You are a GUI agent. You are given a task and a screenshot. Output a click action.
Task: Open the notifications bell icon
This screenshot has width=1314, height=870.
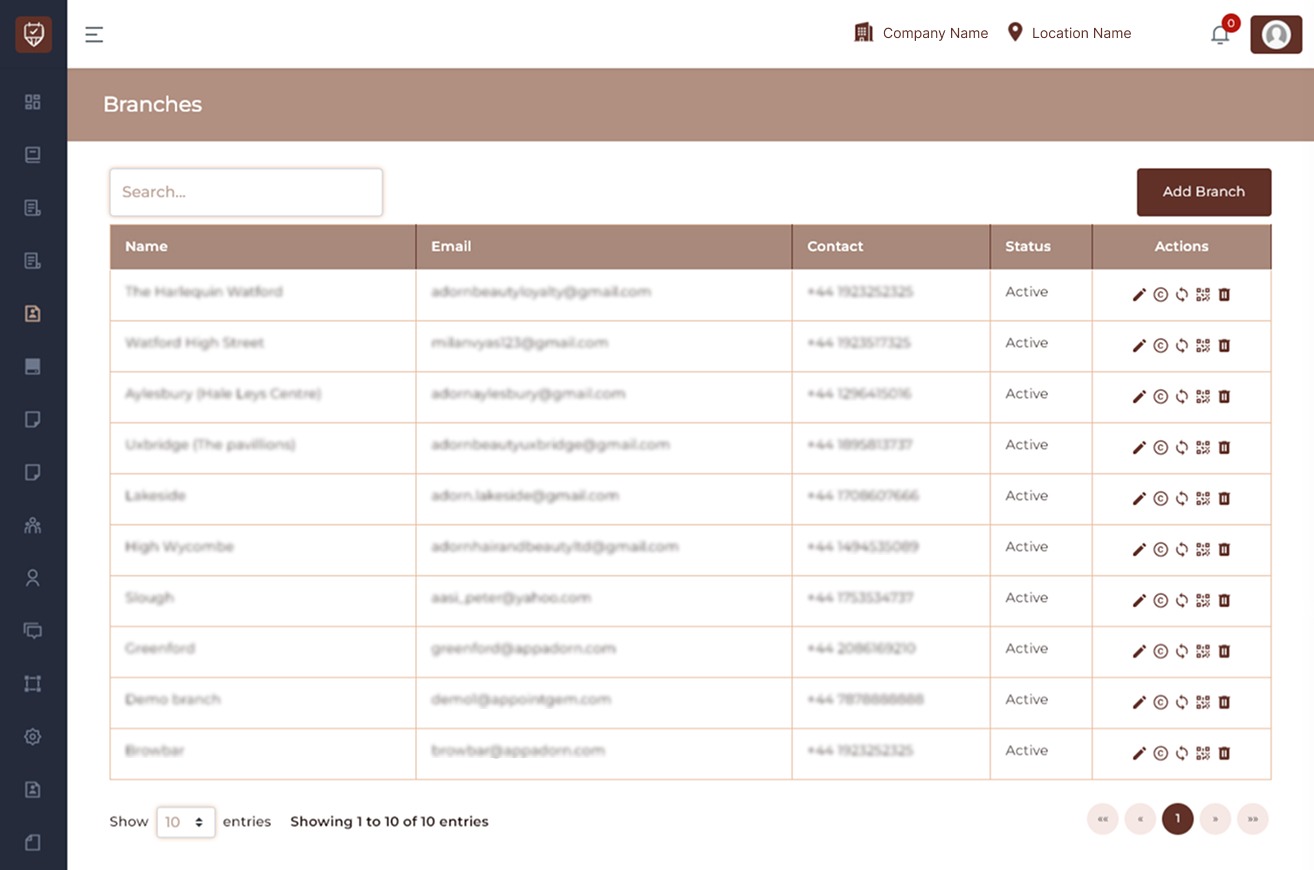tap(1220, 35)
